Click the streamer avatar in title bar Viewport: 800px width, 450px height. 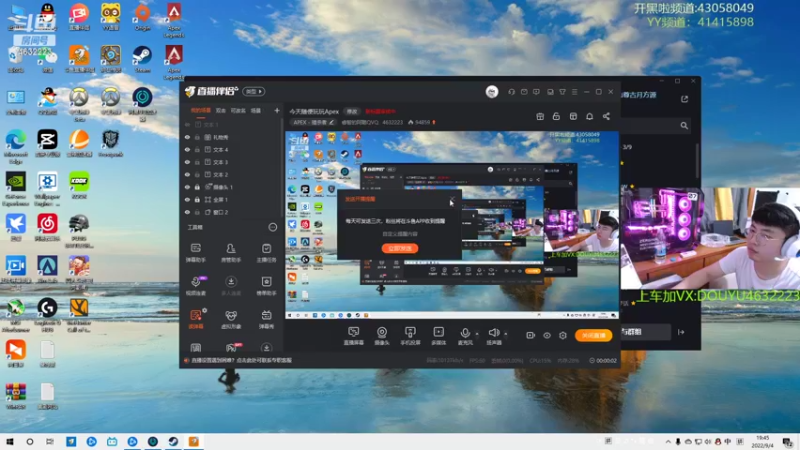click(492, 92)
